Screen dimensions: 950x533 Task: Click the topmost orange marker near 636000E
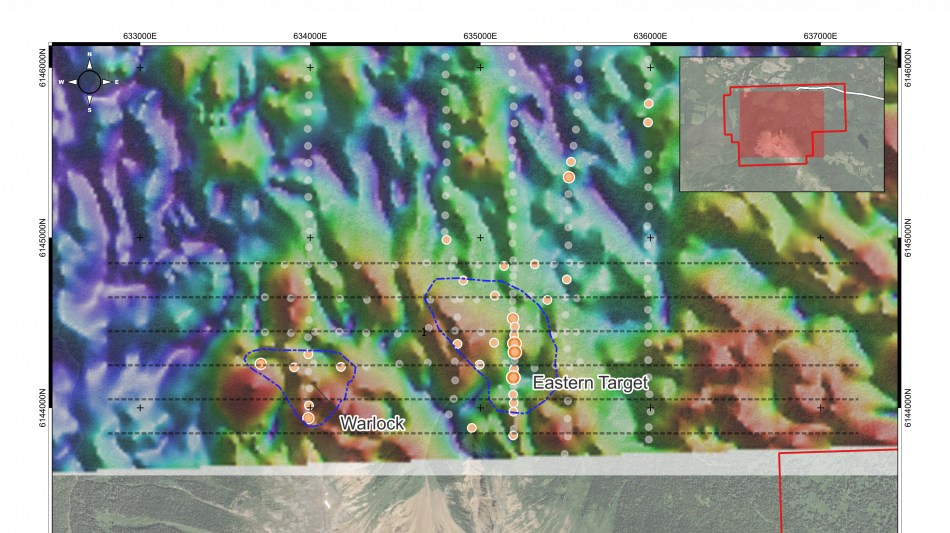[x=649, y=103]
